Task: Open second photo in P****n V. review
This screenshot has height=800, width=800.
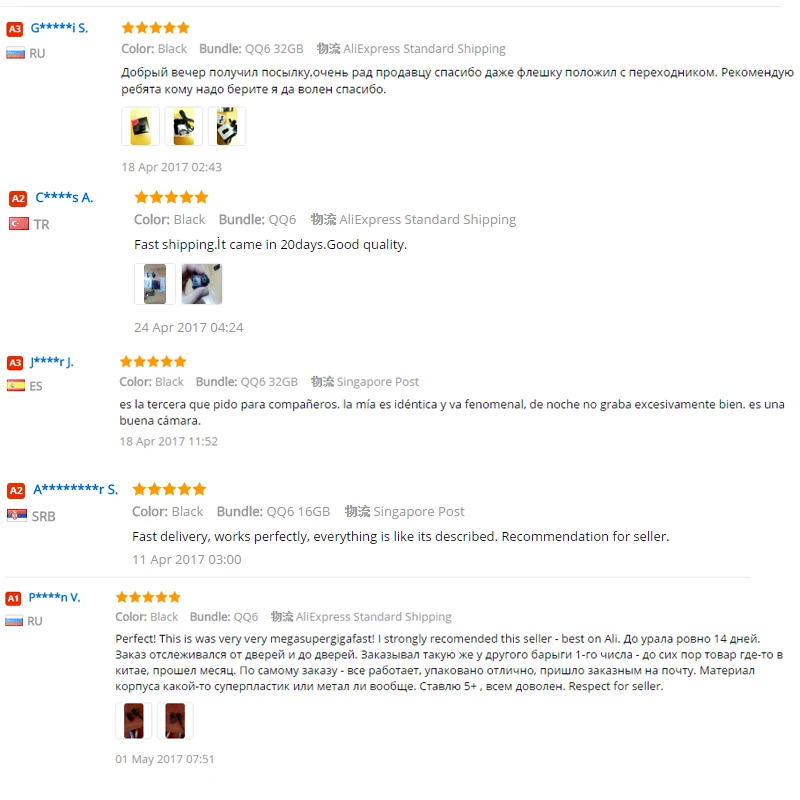Action: pos(175,720)
